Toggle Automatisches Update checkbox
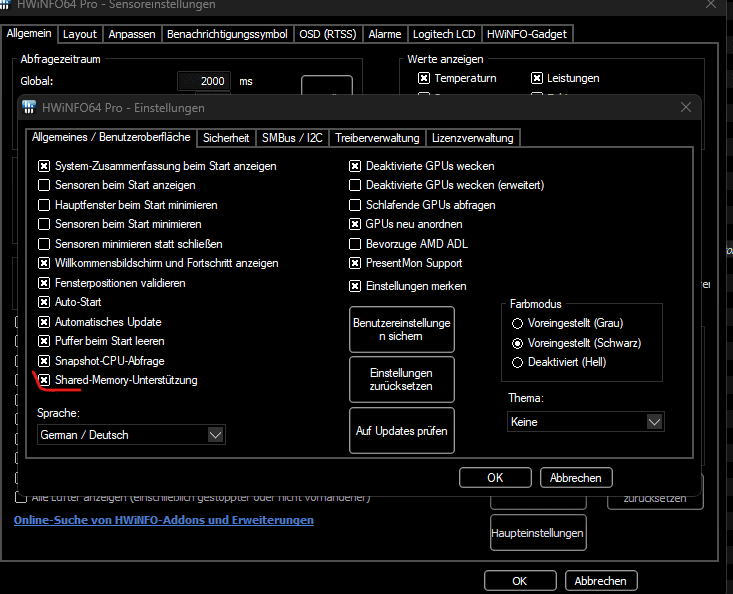The image size is (733, 594). (44, 322)
